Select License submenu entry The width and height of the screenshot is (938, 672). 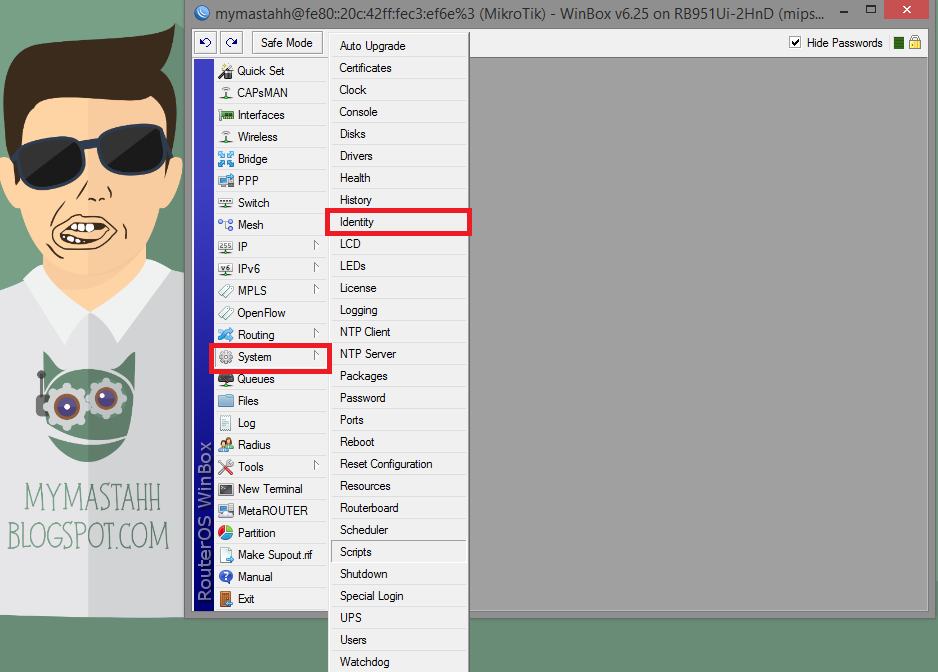click(398, 288)
